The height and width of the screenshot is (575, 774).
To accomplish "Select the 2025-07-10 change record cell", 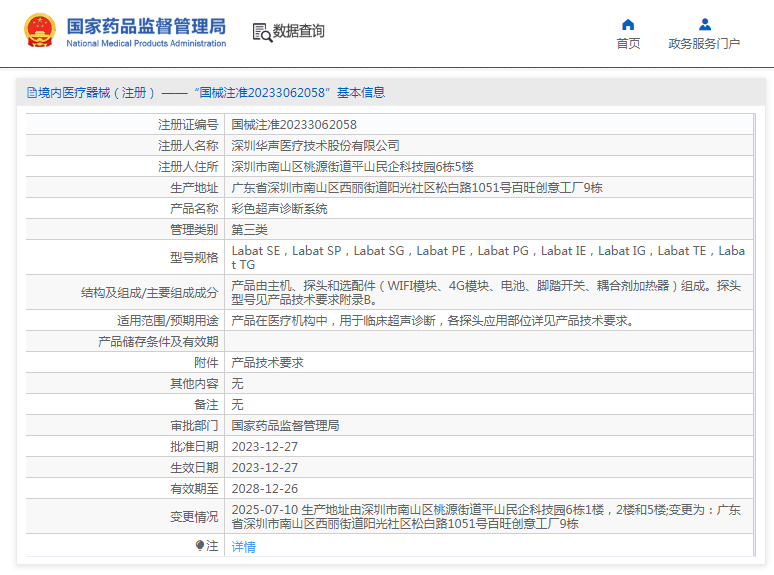I will point(489,516).
